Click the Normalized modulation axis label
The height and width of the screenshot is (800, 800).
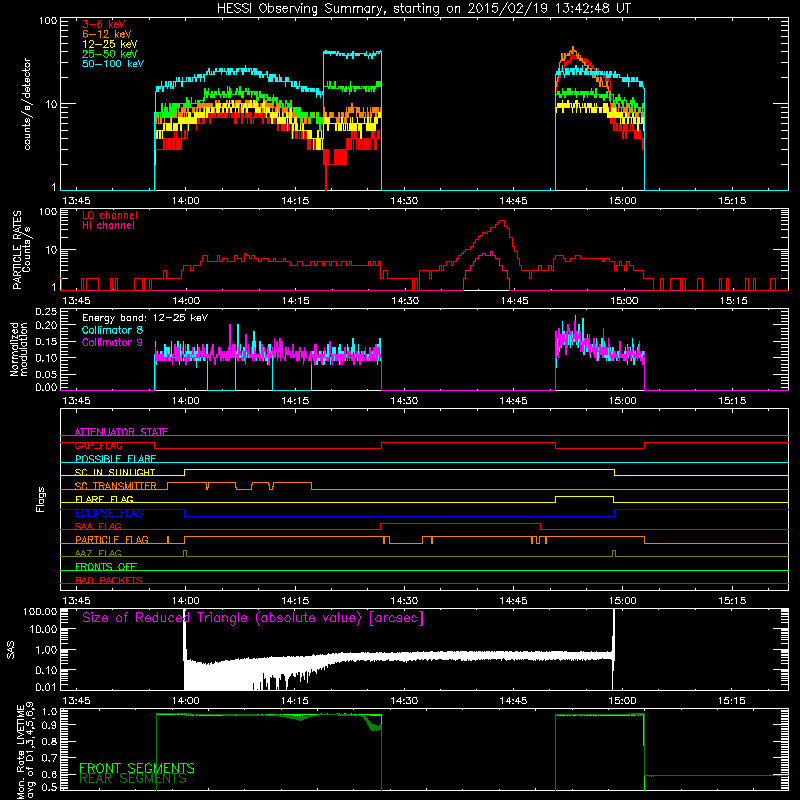pyautogui.click(x=18, y=349)
